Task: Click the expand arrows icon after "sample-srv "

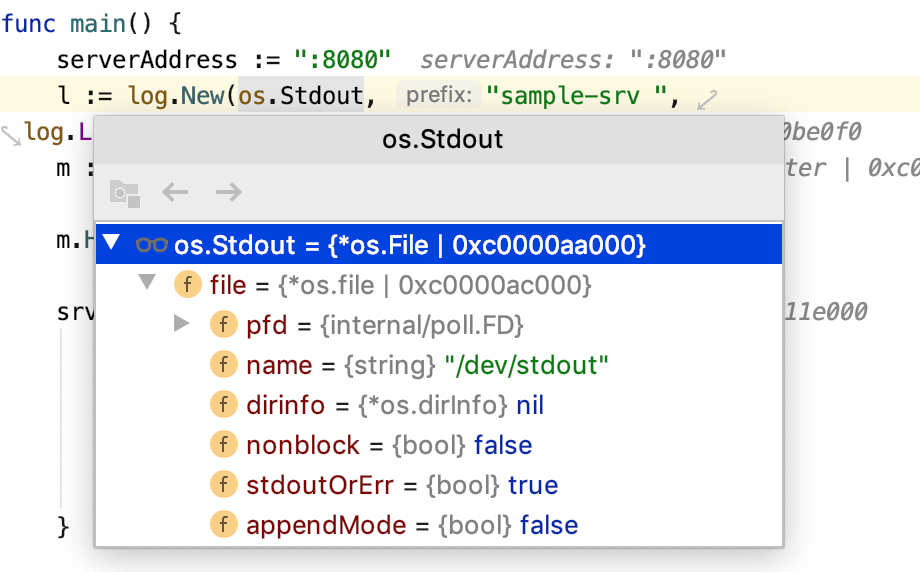Action: point(707,99)
